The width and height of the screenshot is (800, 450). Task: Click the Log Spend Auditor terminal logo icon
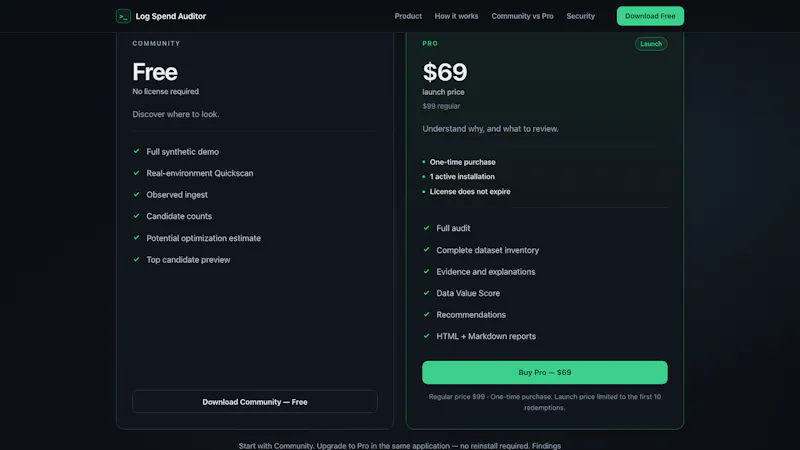[123, 16]
